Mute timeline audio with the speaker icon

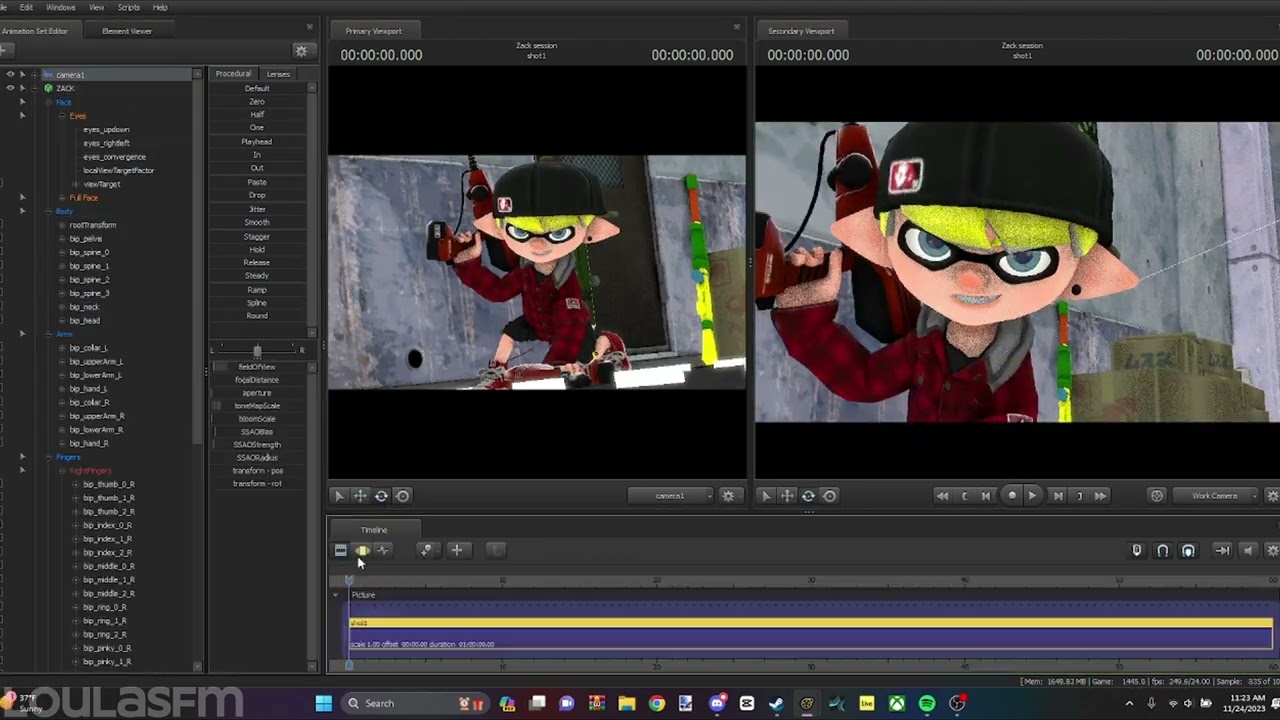tap(1247, 550)
